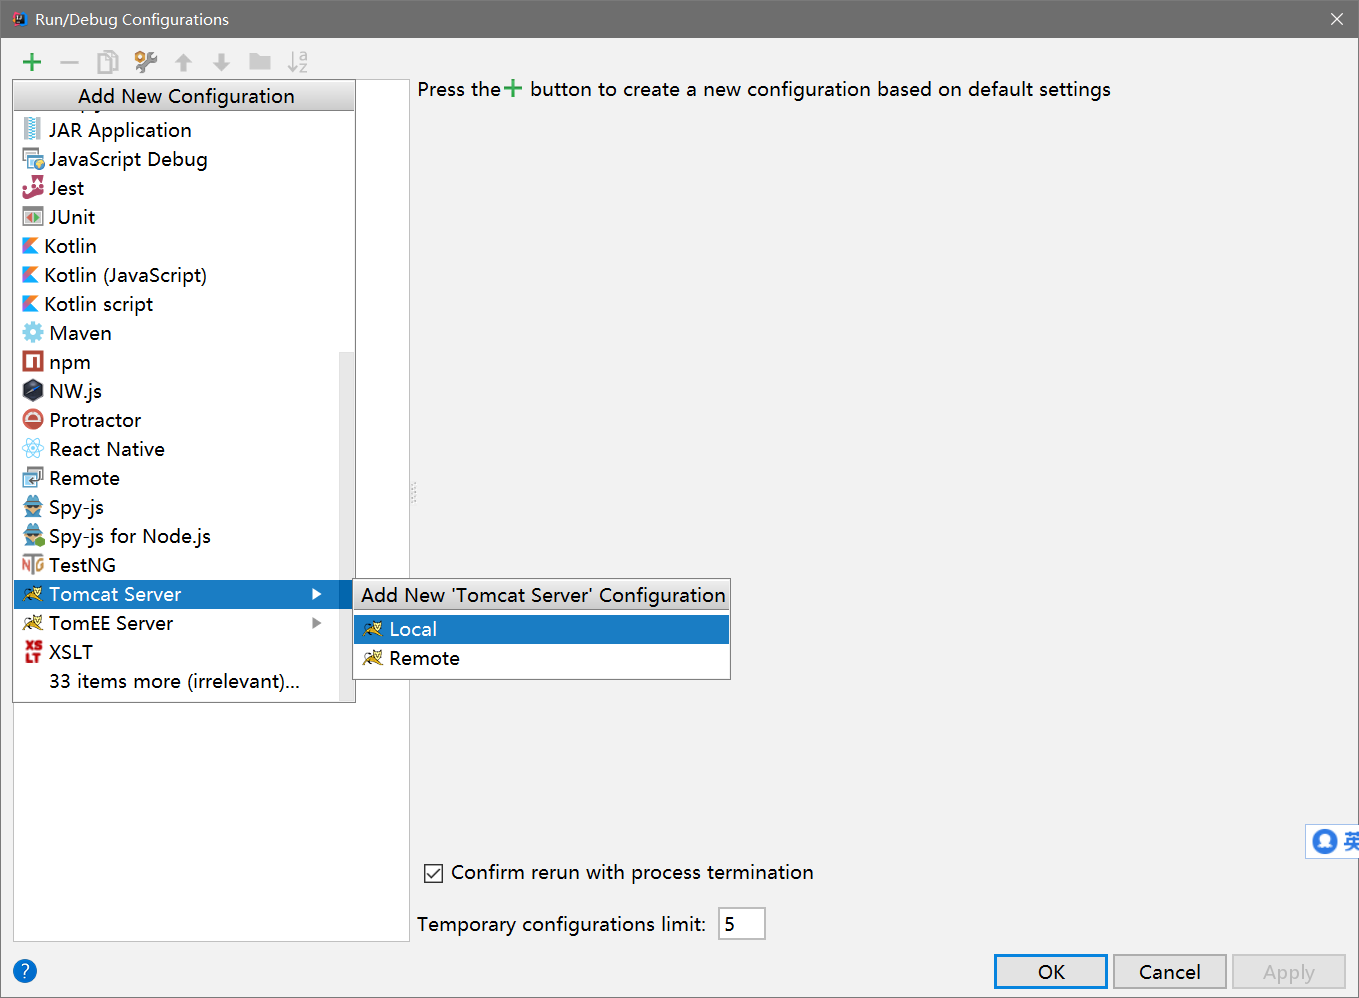Screen dimensions: 1359x998
Task: Click the npm red square icon
Action: click(x=33, y=362)
